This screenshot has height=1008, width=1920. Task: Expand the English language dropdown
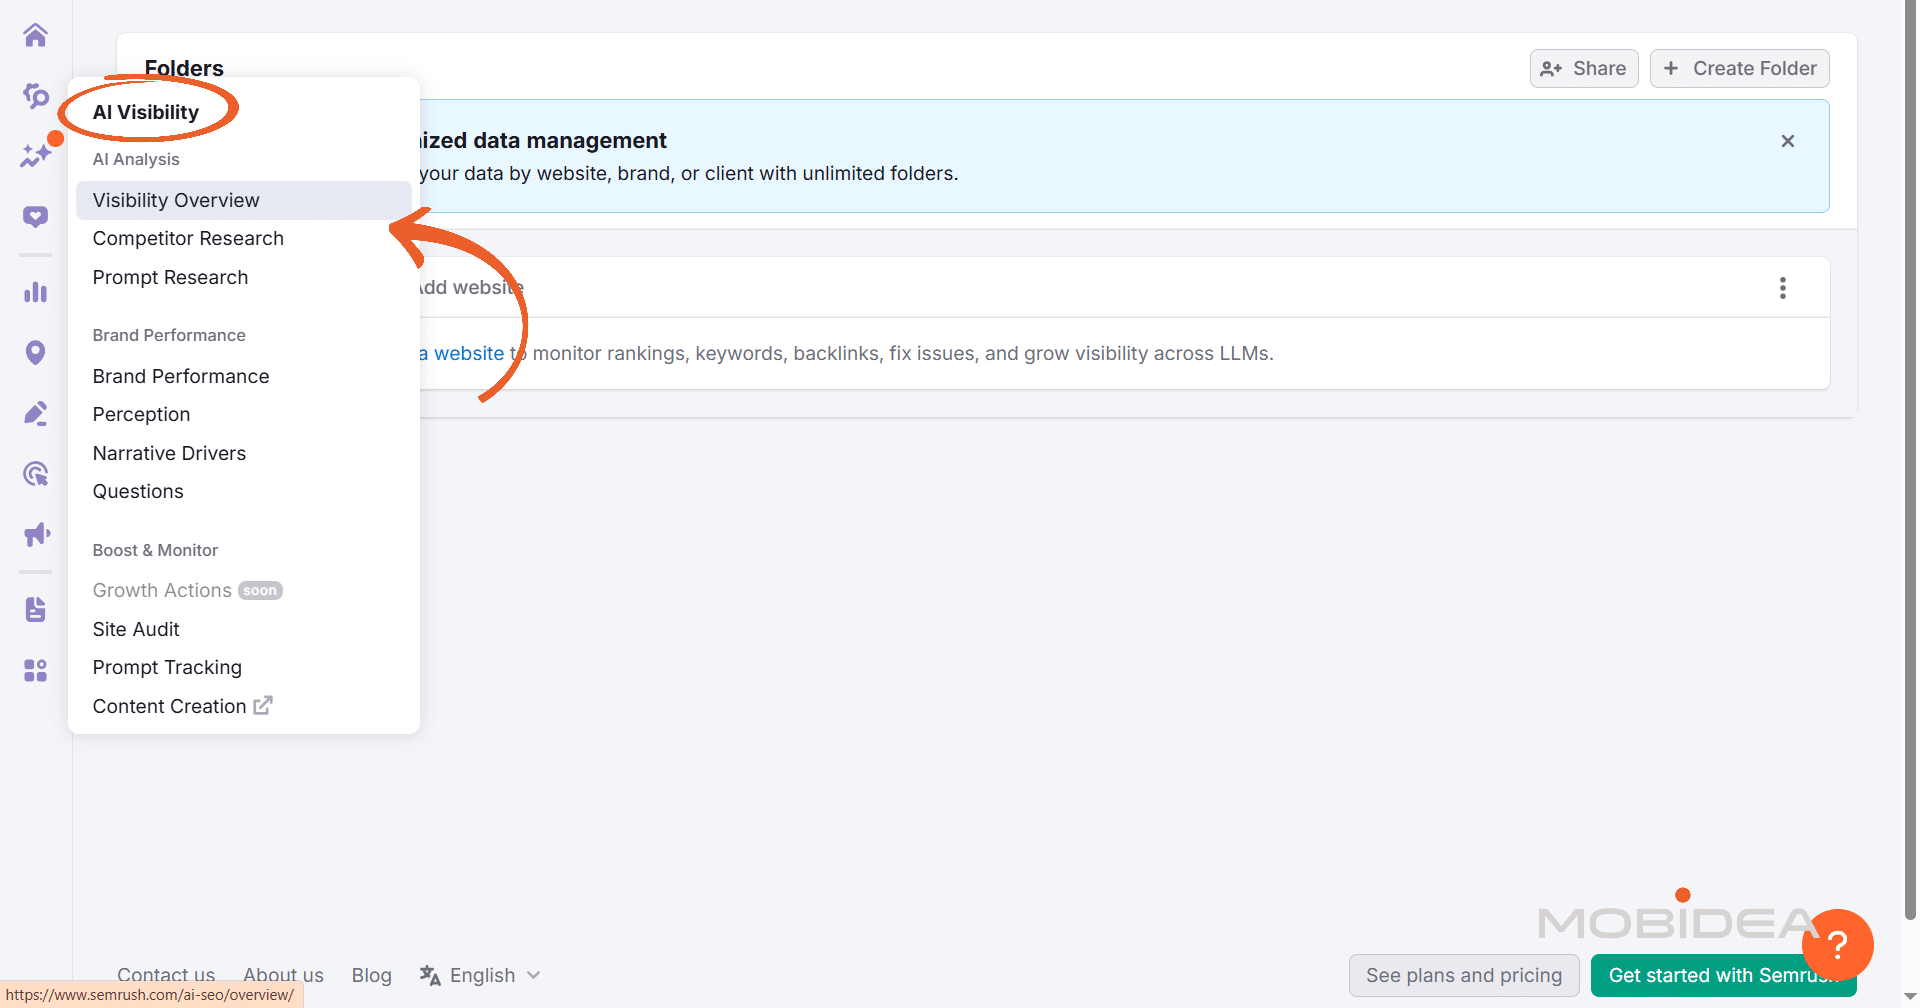(x=481, y=975)
